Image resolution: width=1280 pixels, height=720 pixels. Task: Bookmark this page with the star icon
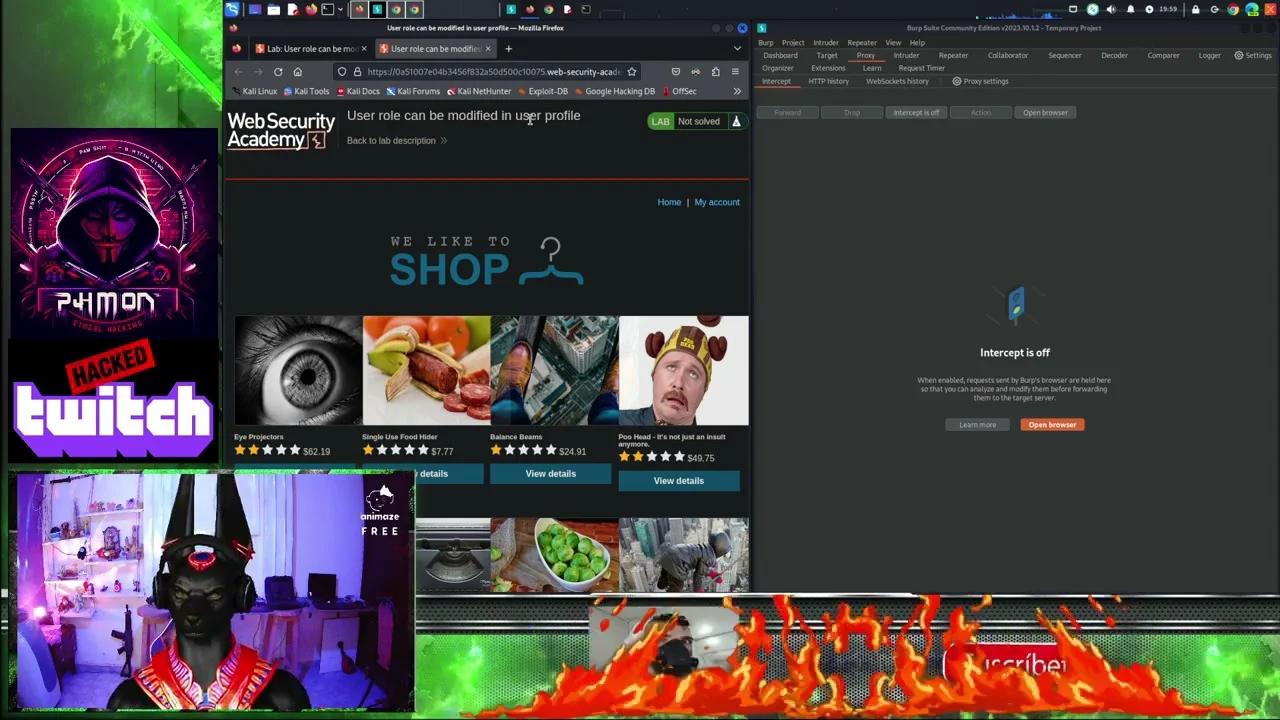(631, 72)
